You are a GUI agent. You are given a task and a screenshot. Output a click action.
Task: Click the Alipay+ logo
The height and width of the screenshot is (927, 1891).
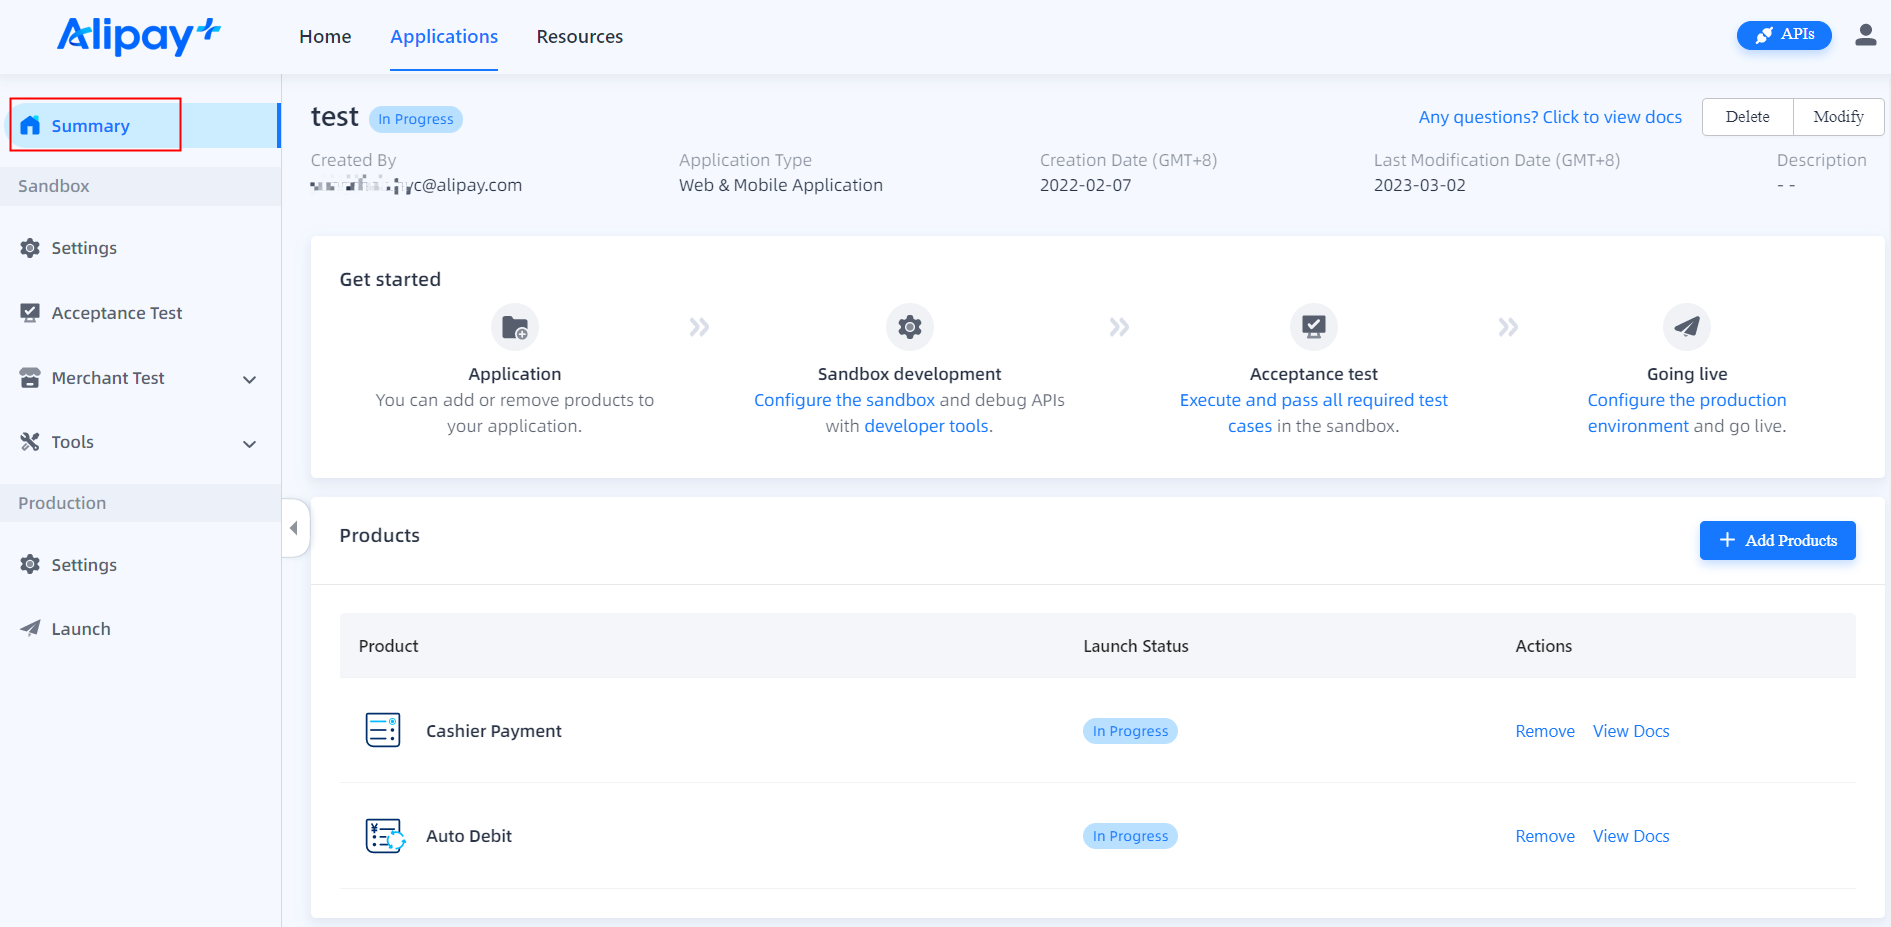click(138, 36)
